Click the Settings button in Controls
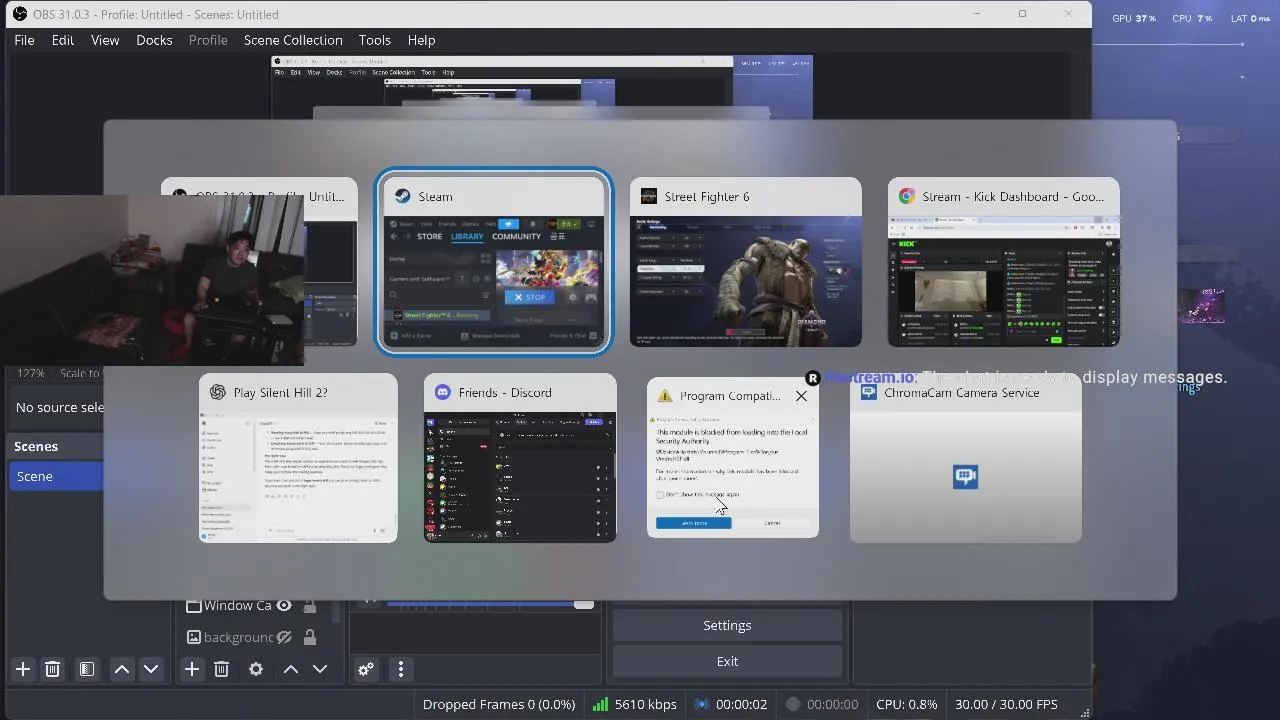Viewport: 1280px width, 720px height. 727,625
